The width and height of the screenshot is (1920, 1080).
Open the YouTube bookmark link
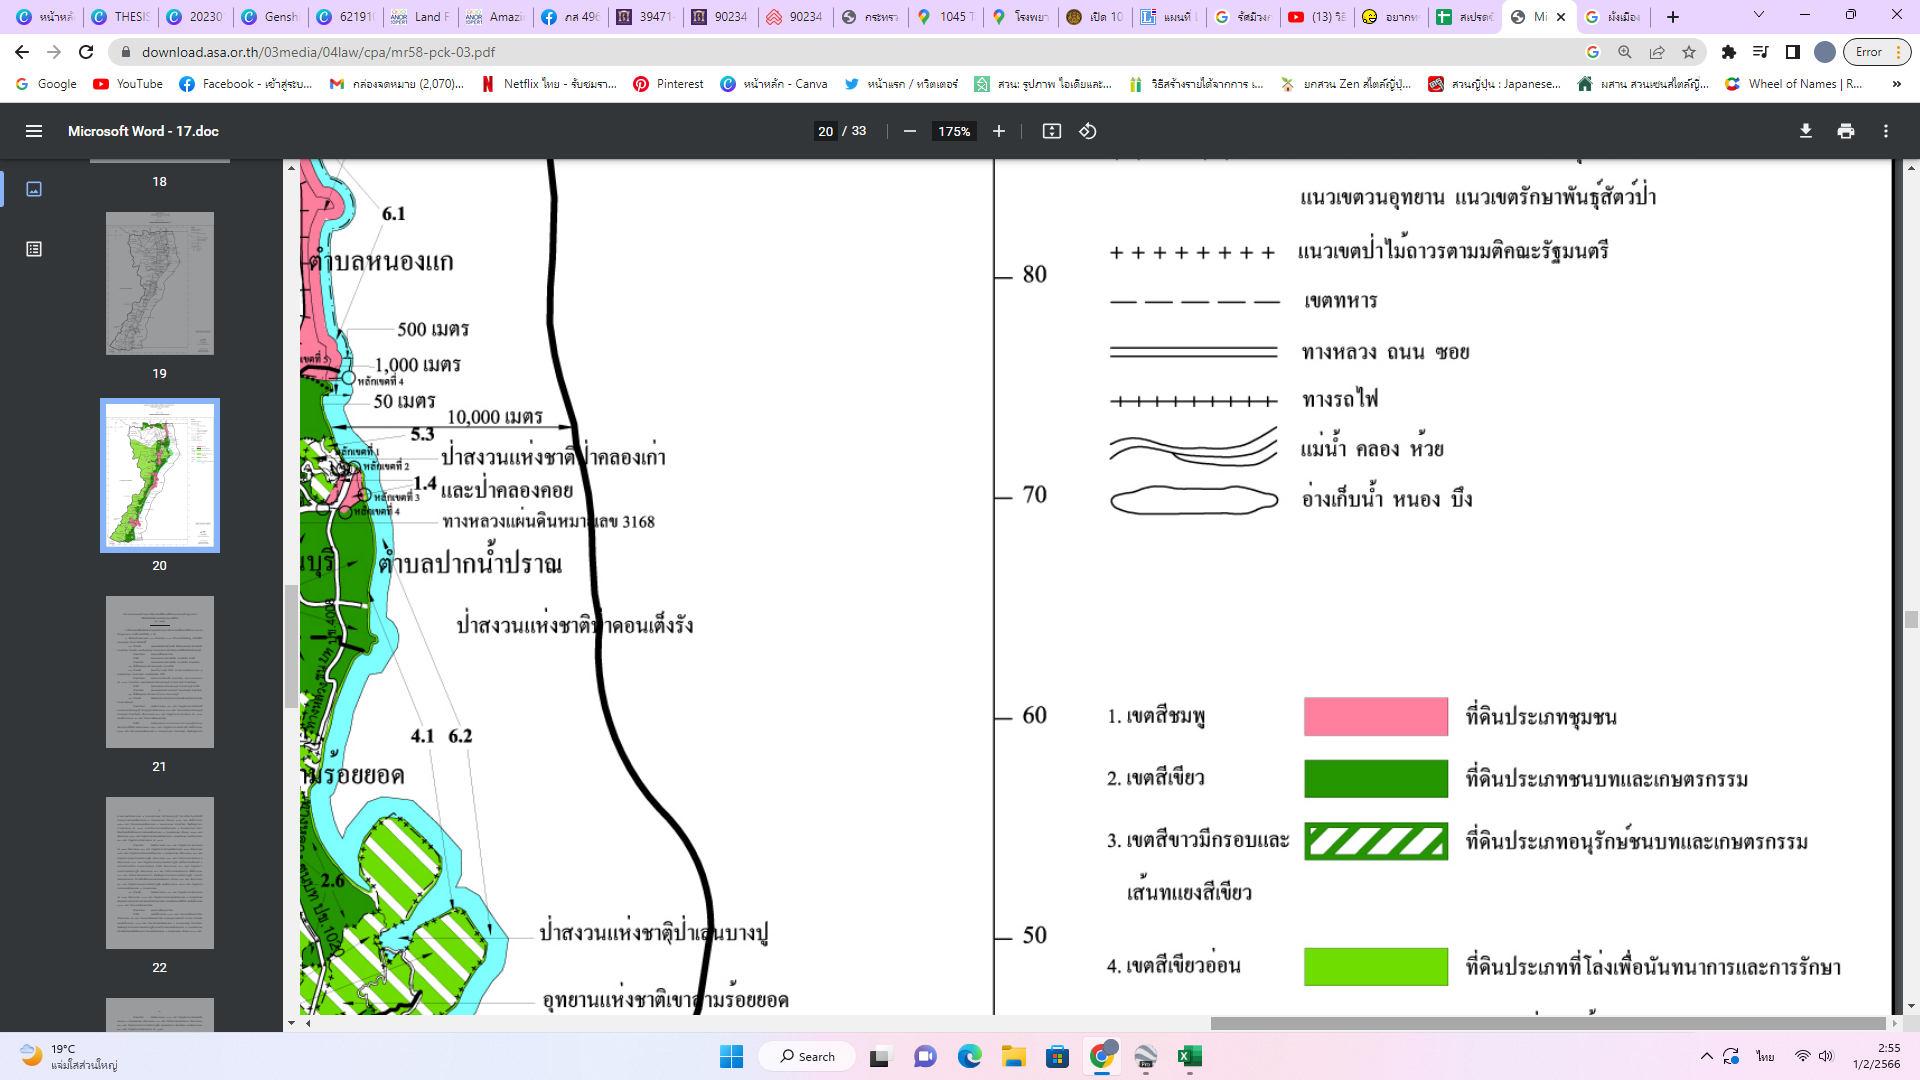(x=128, y=84)
